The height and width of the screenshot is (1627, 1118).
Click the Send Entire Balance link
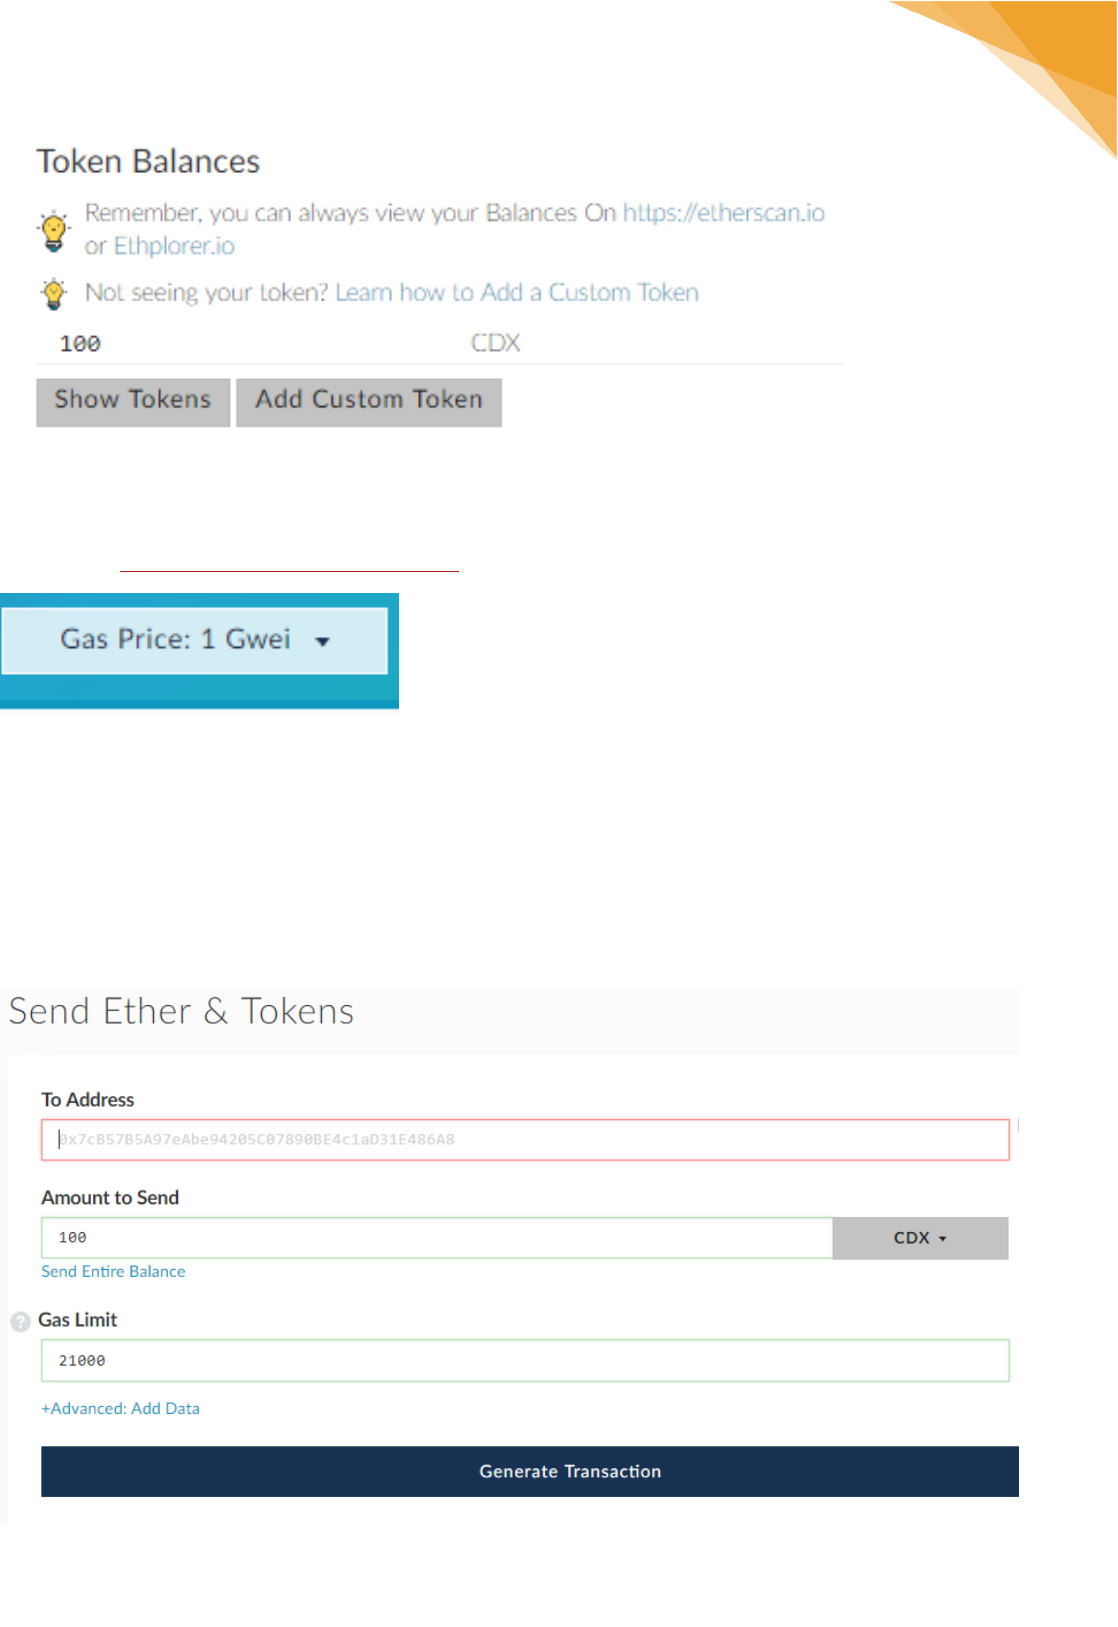113,1271
